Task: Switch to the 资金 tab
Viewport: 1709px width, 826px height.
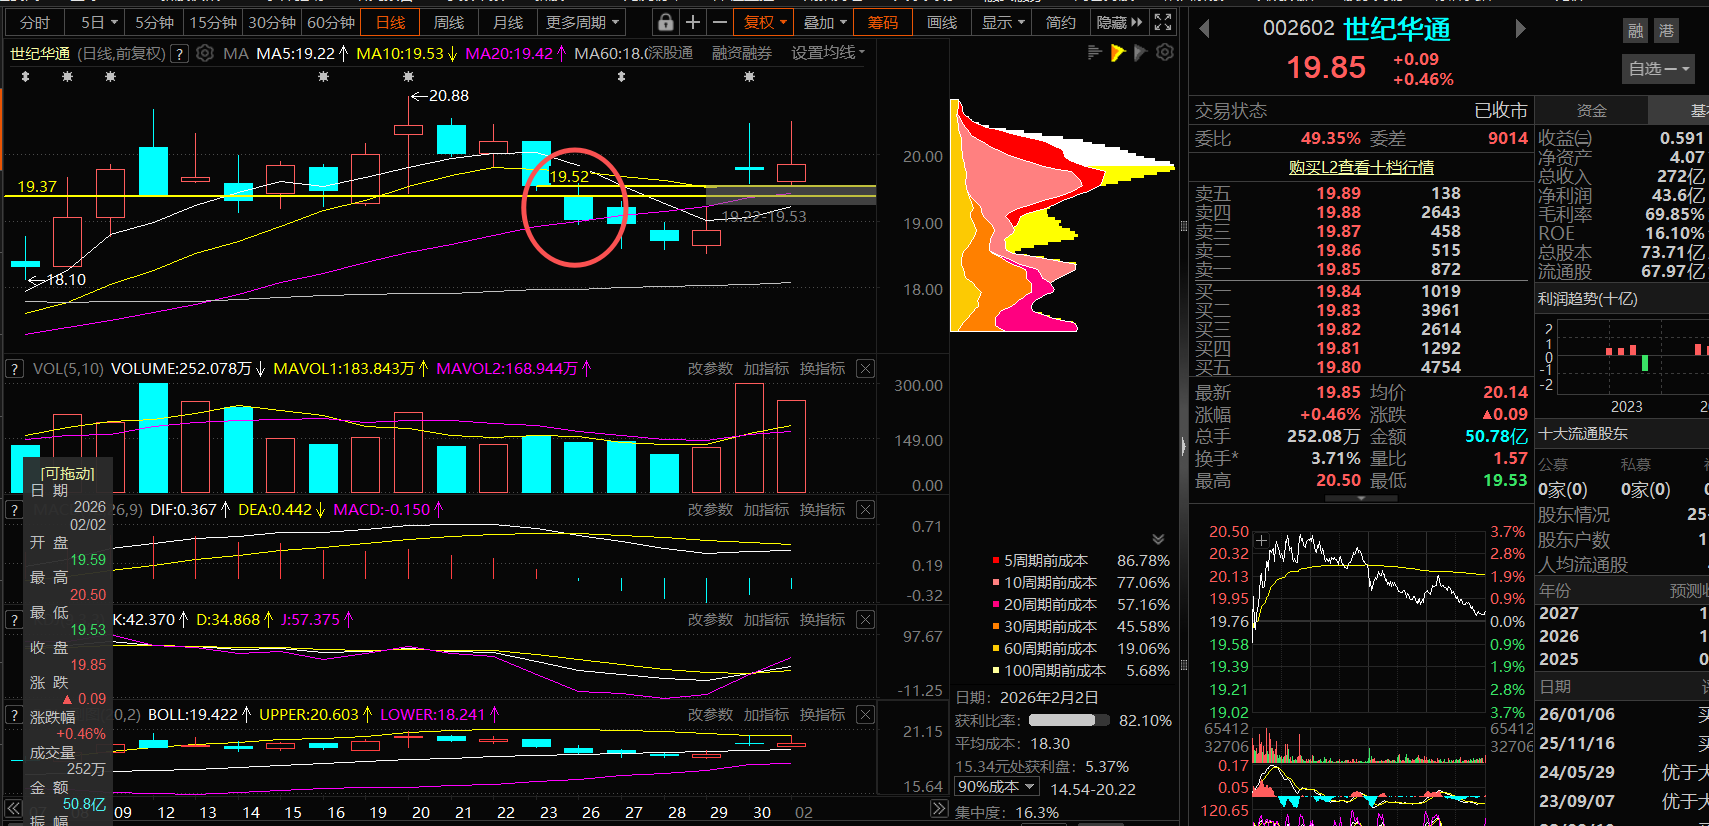Action: tap(1591, 111)
